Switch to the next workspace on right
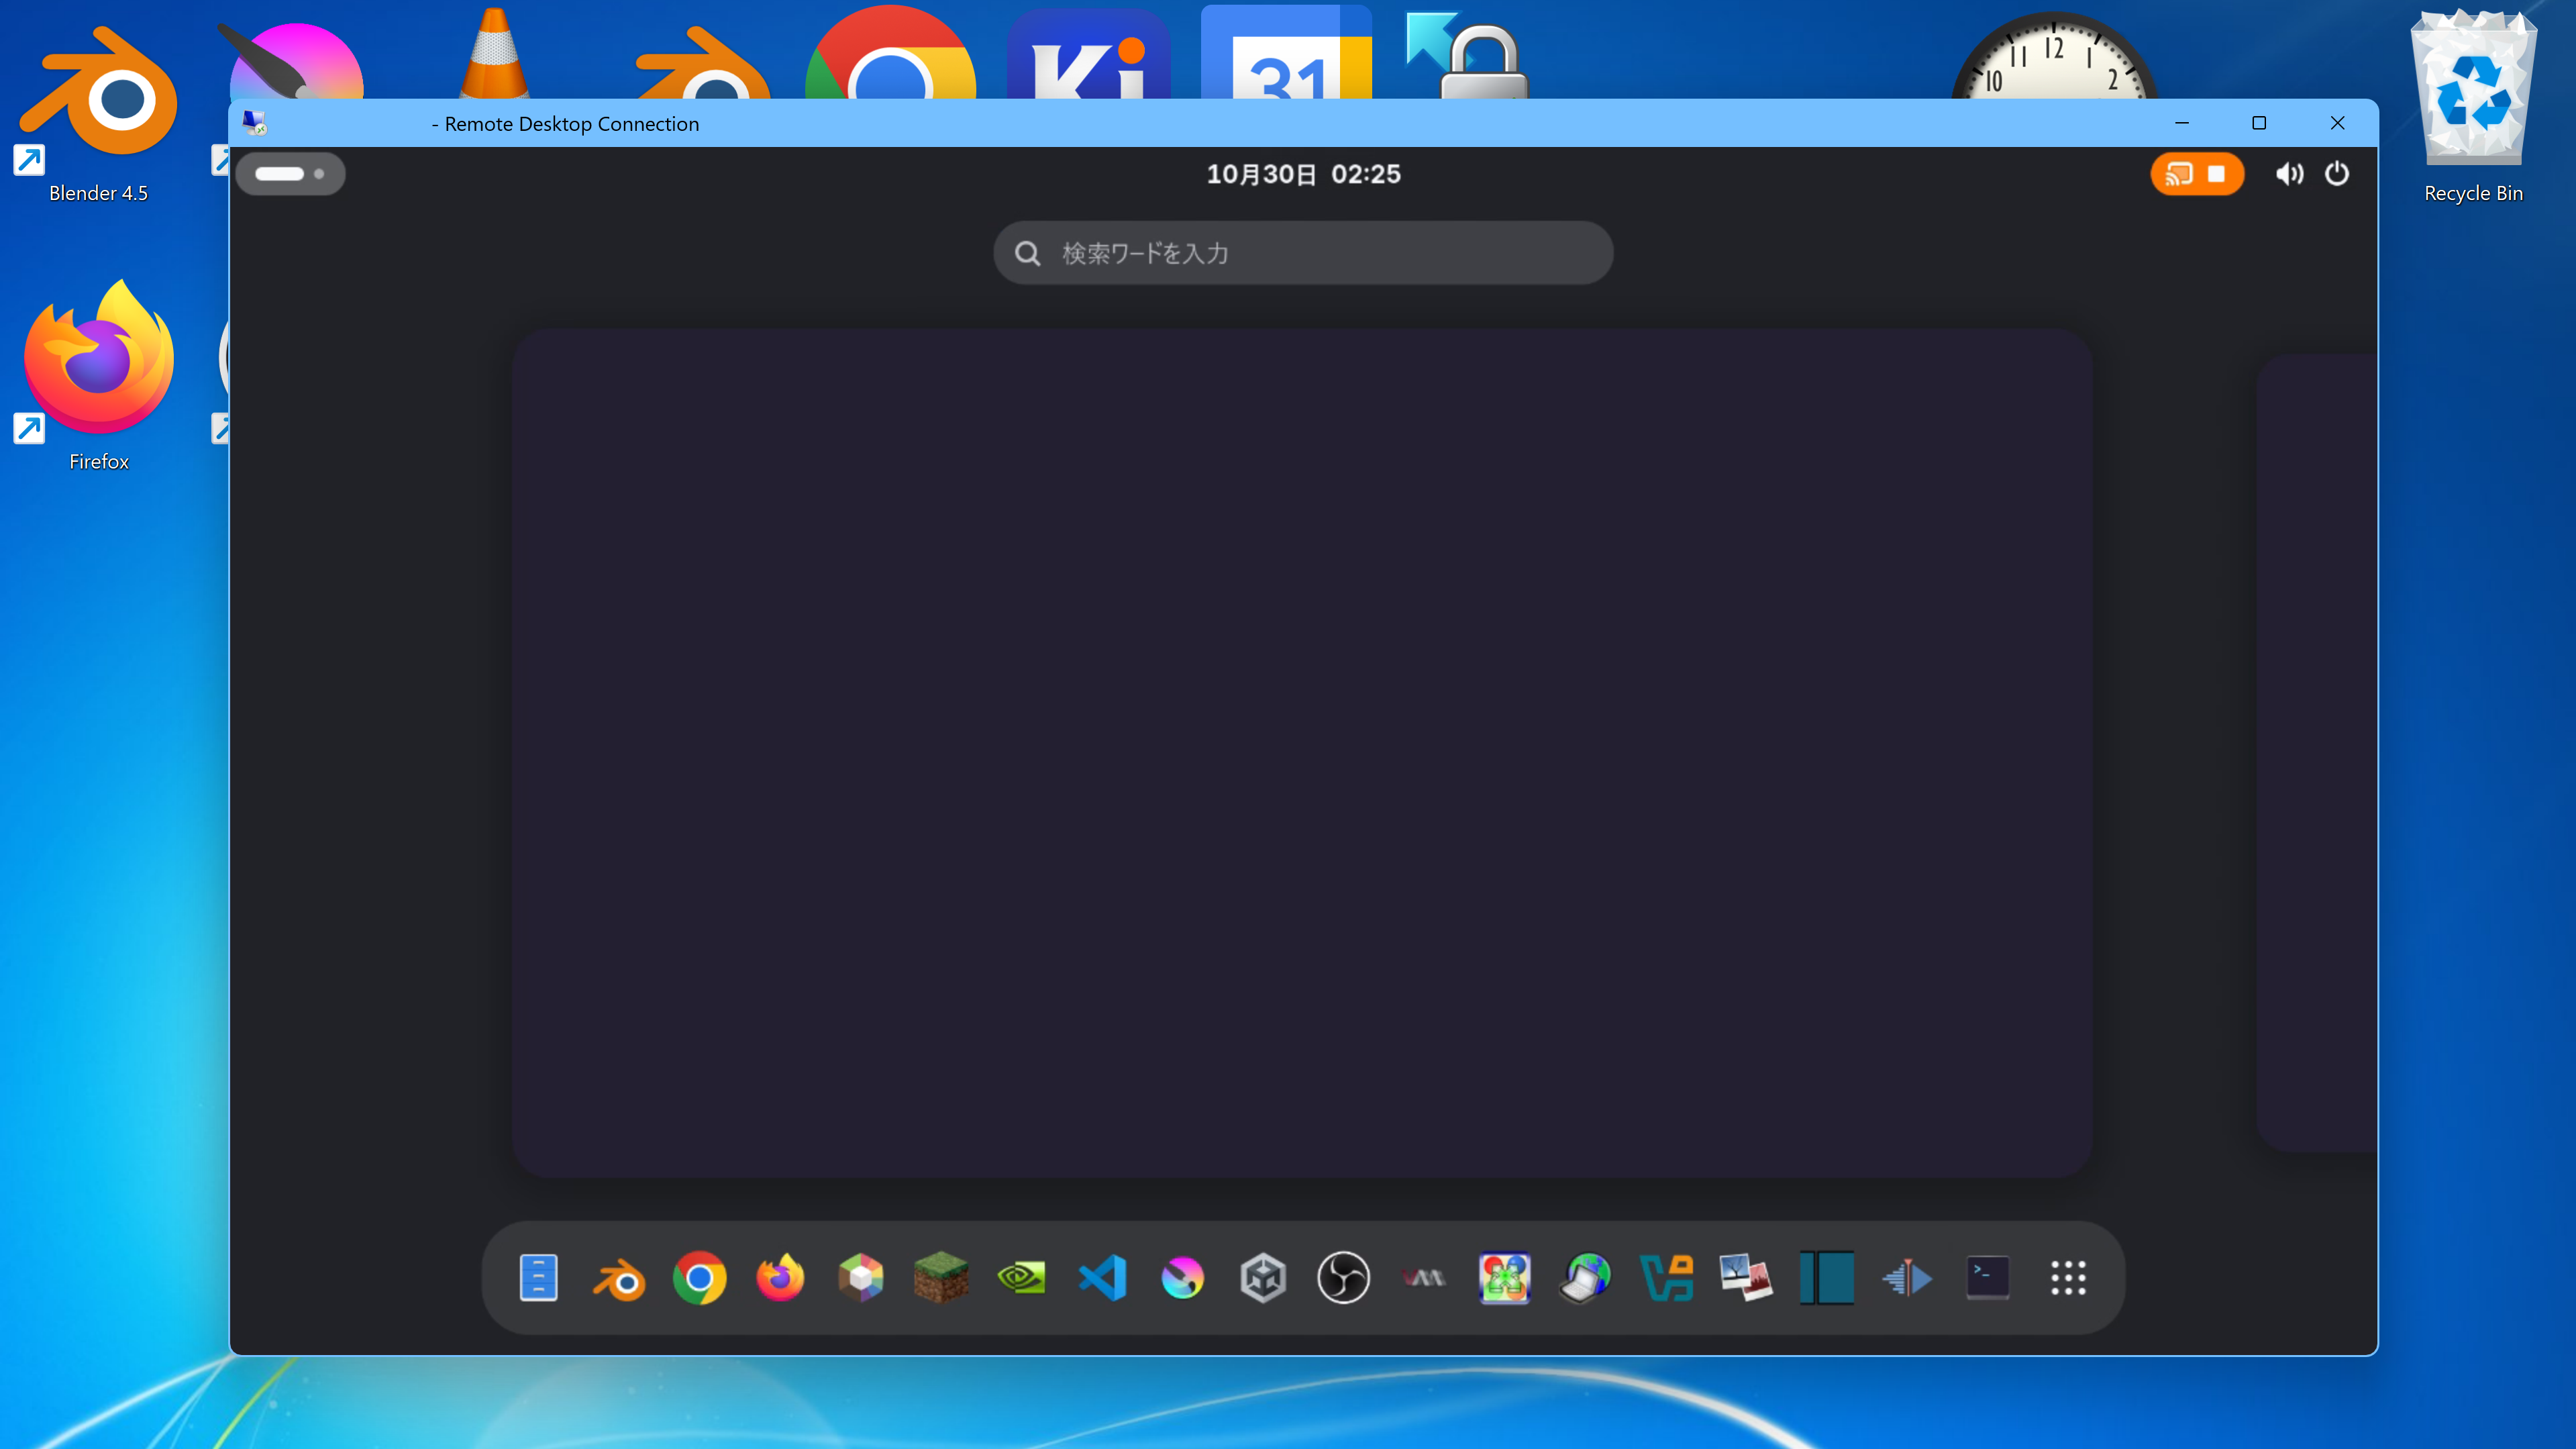The height and width of the screenshot is (1449, 2576). tap(2318, 752)
